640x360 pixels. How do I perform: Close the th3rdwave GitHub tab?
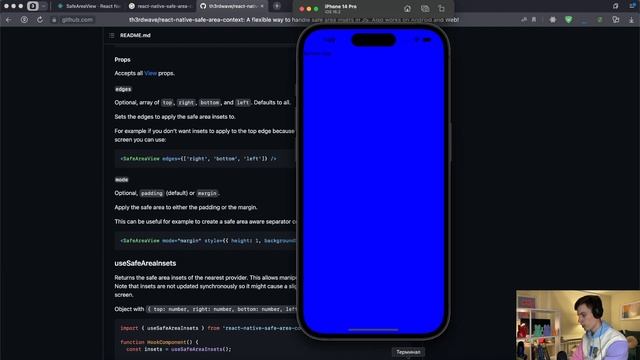pos(262,6)
